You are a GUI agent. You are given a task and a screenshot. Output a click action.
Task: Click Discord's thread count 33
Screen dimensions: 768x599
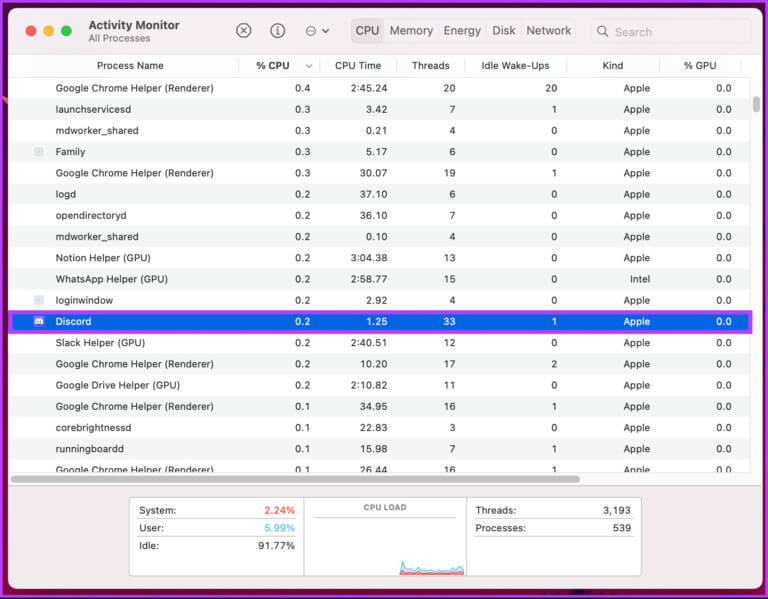click(449, 322)
